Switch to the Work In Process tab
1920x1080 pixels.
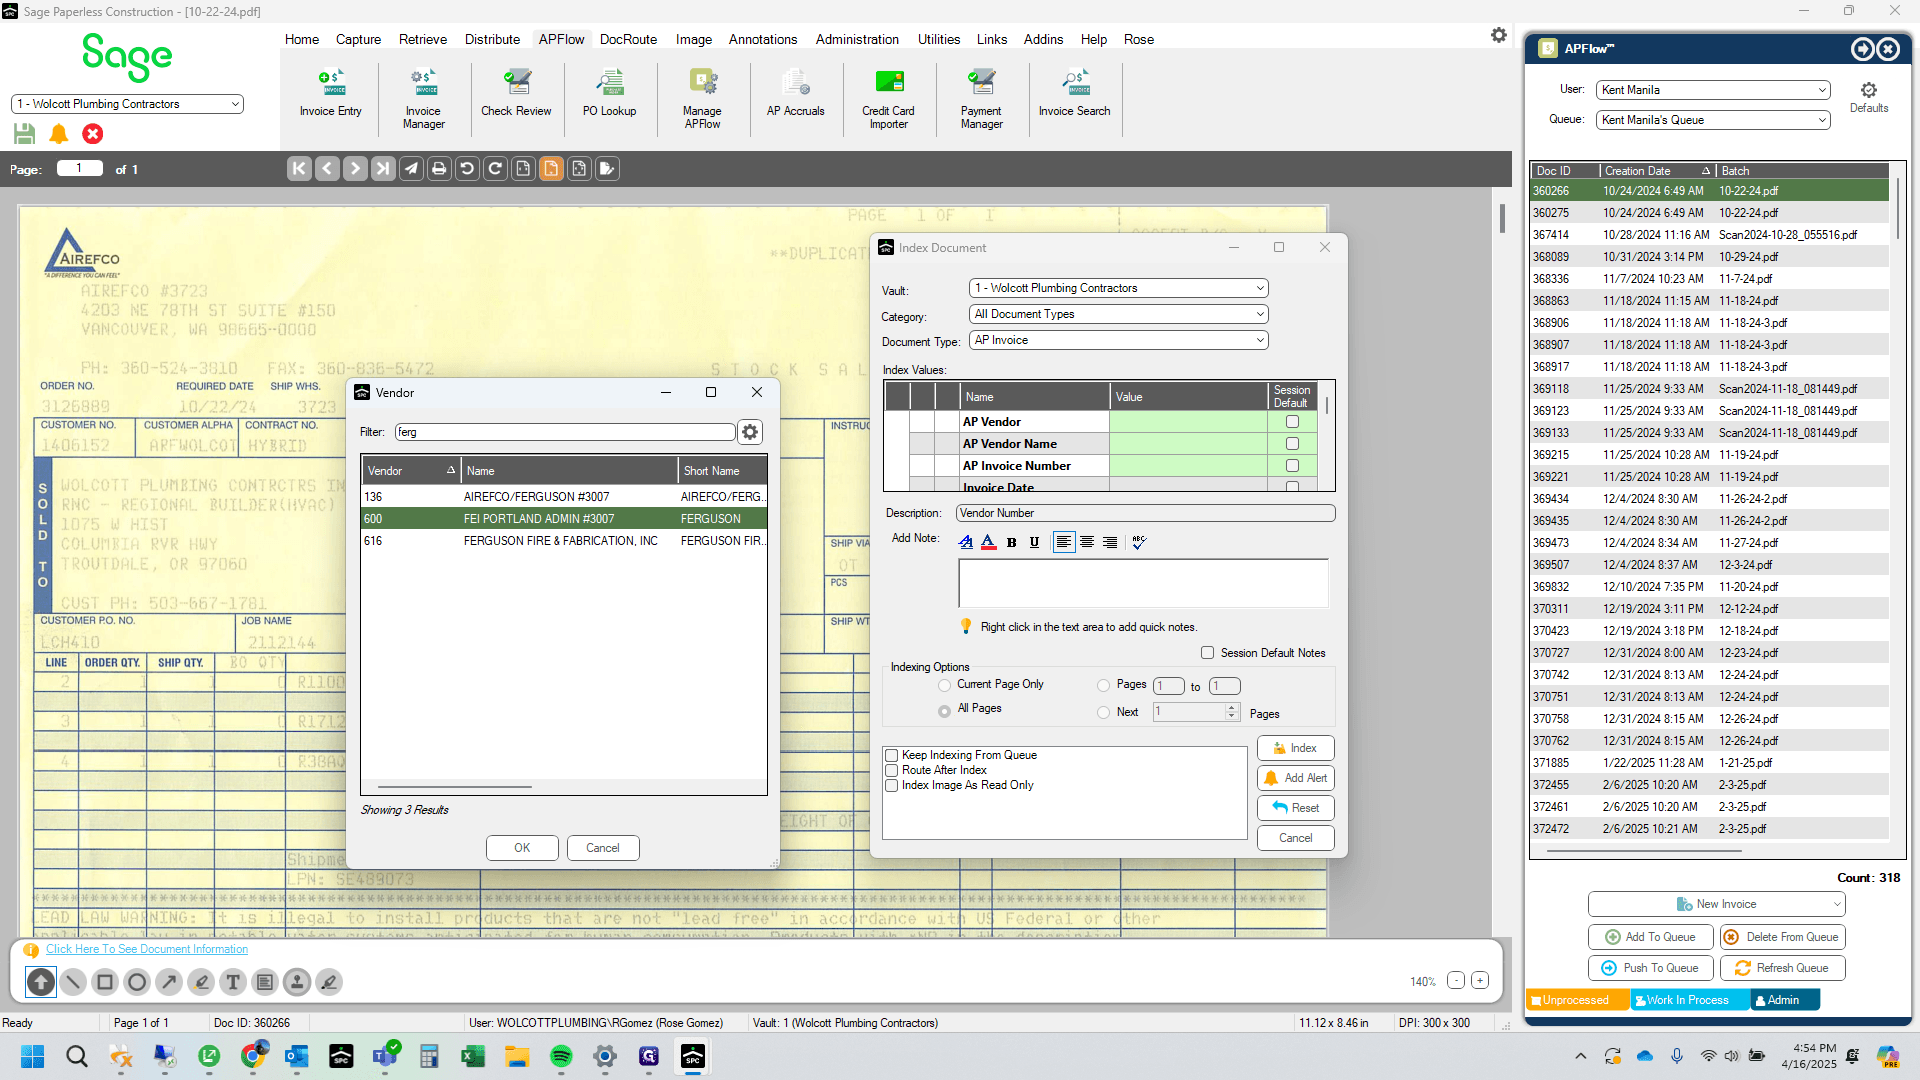click(1688, 1000)
